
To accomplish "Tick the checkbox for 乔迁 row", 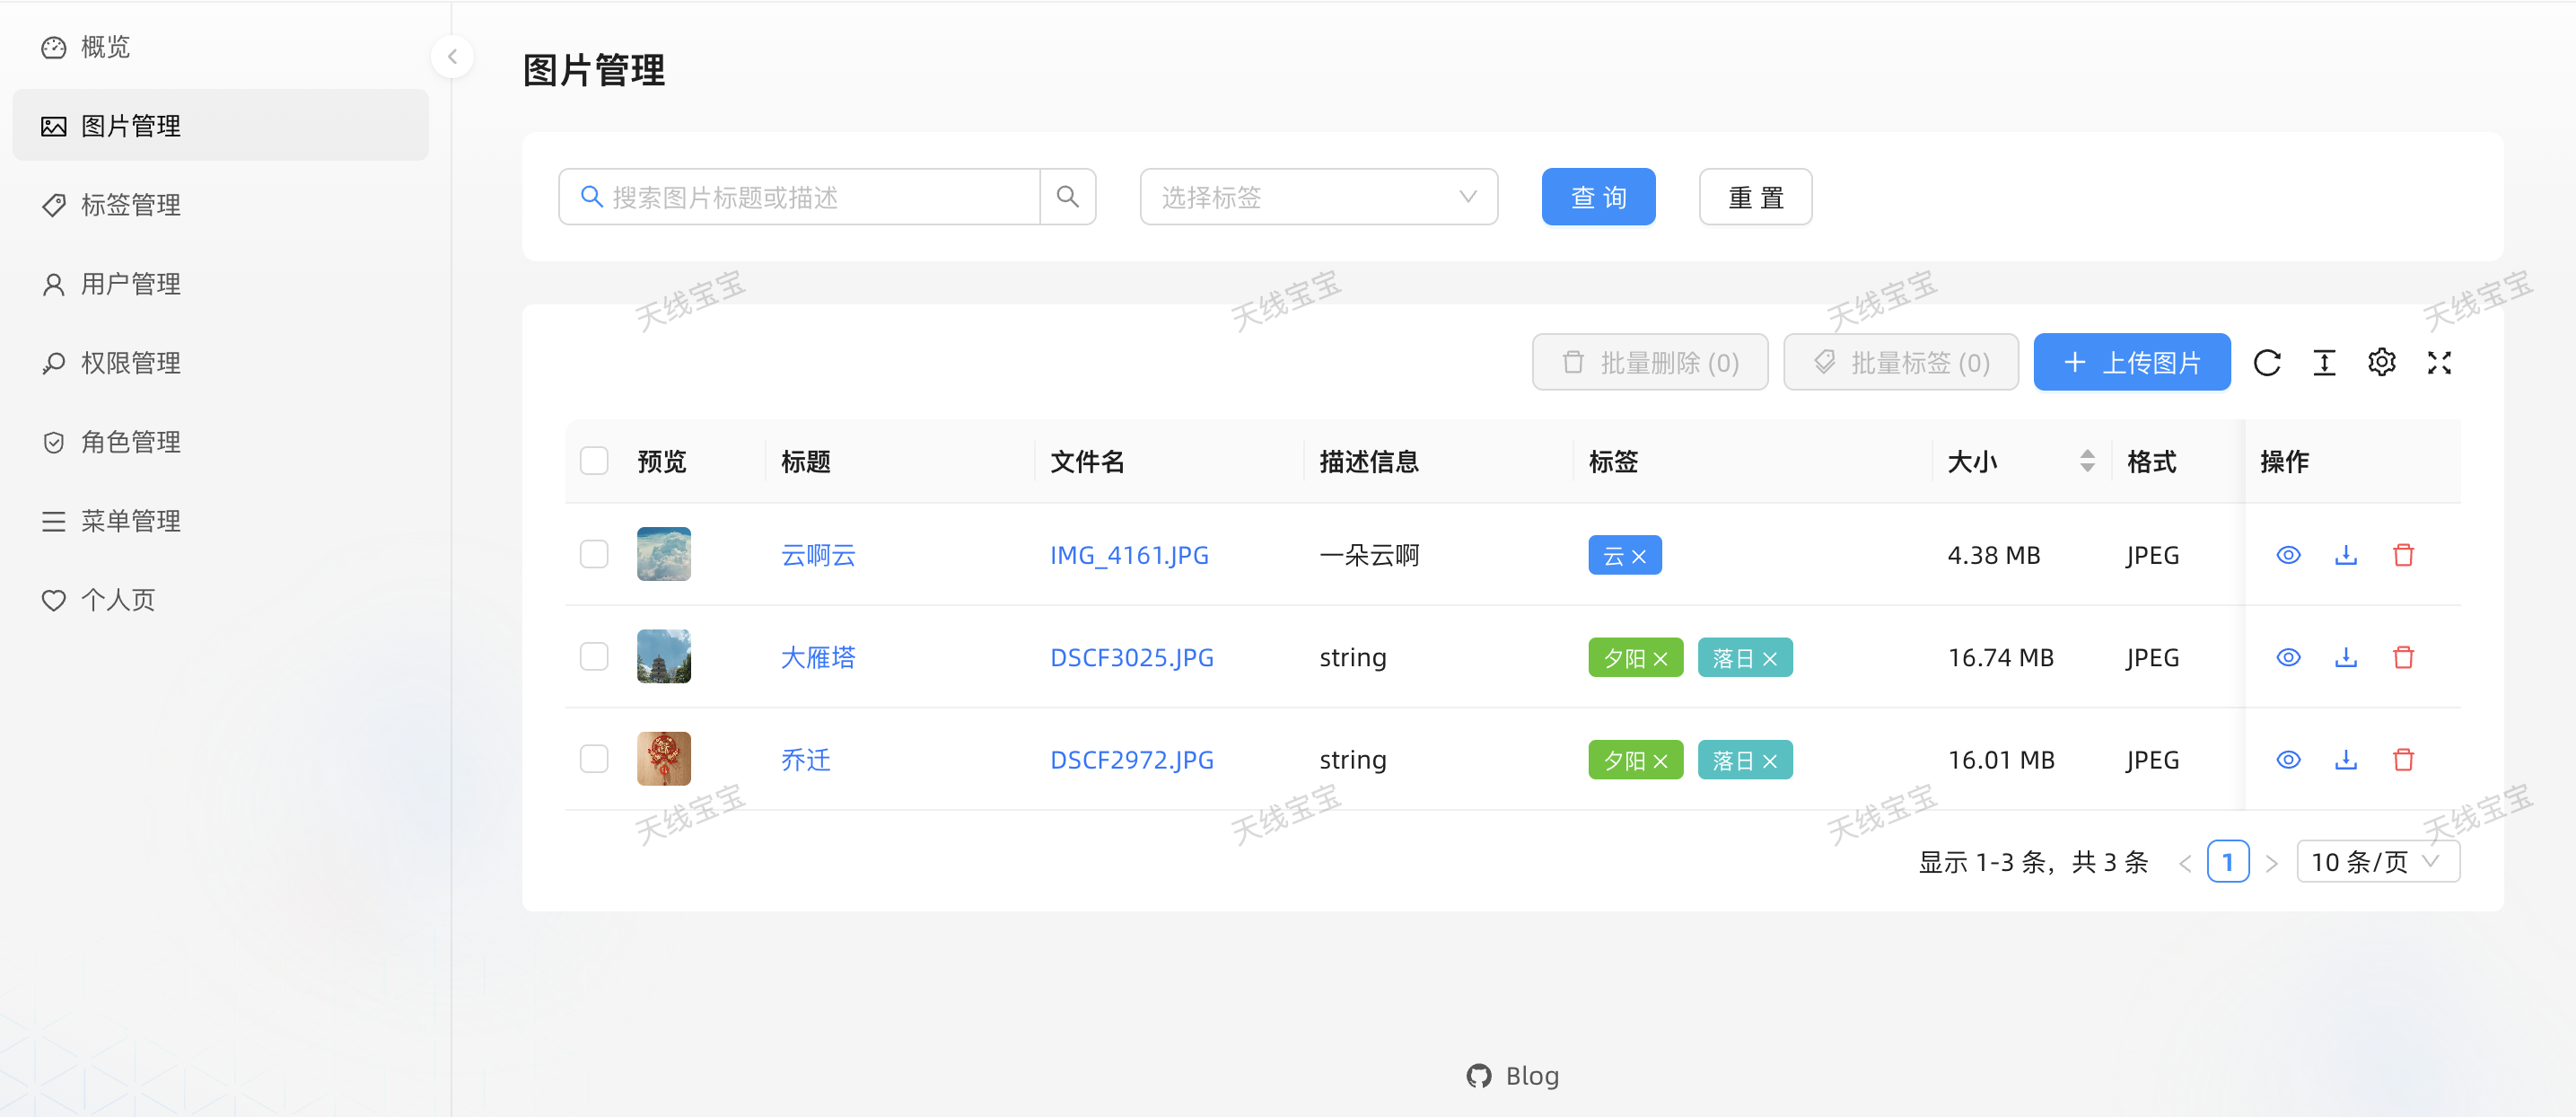I will coord(594,760).
